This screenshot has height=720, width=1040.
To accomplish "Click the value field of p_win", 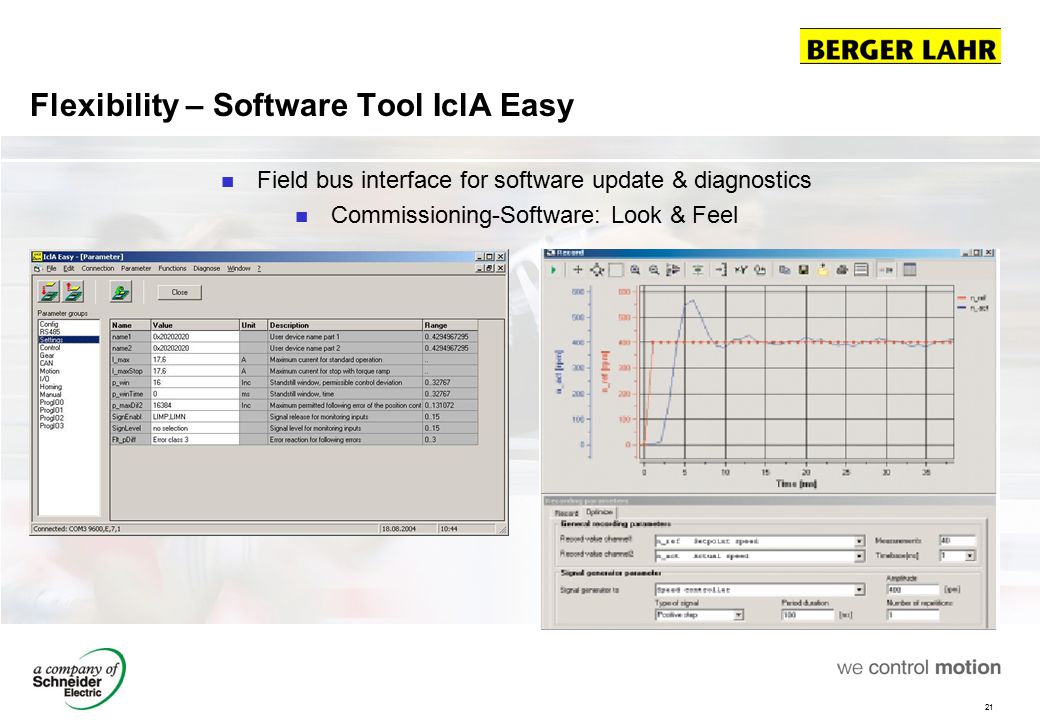I will (x=195, y=383).
